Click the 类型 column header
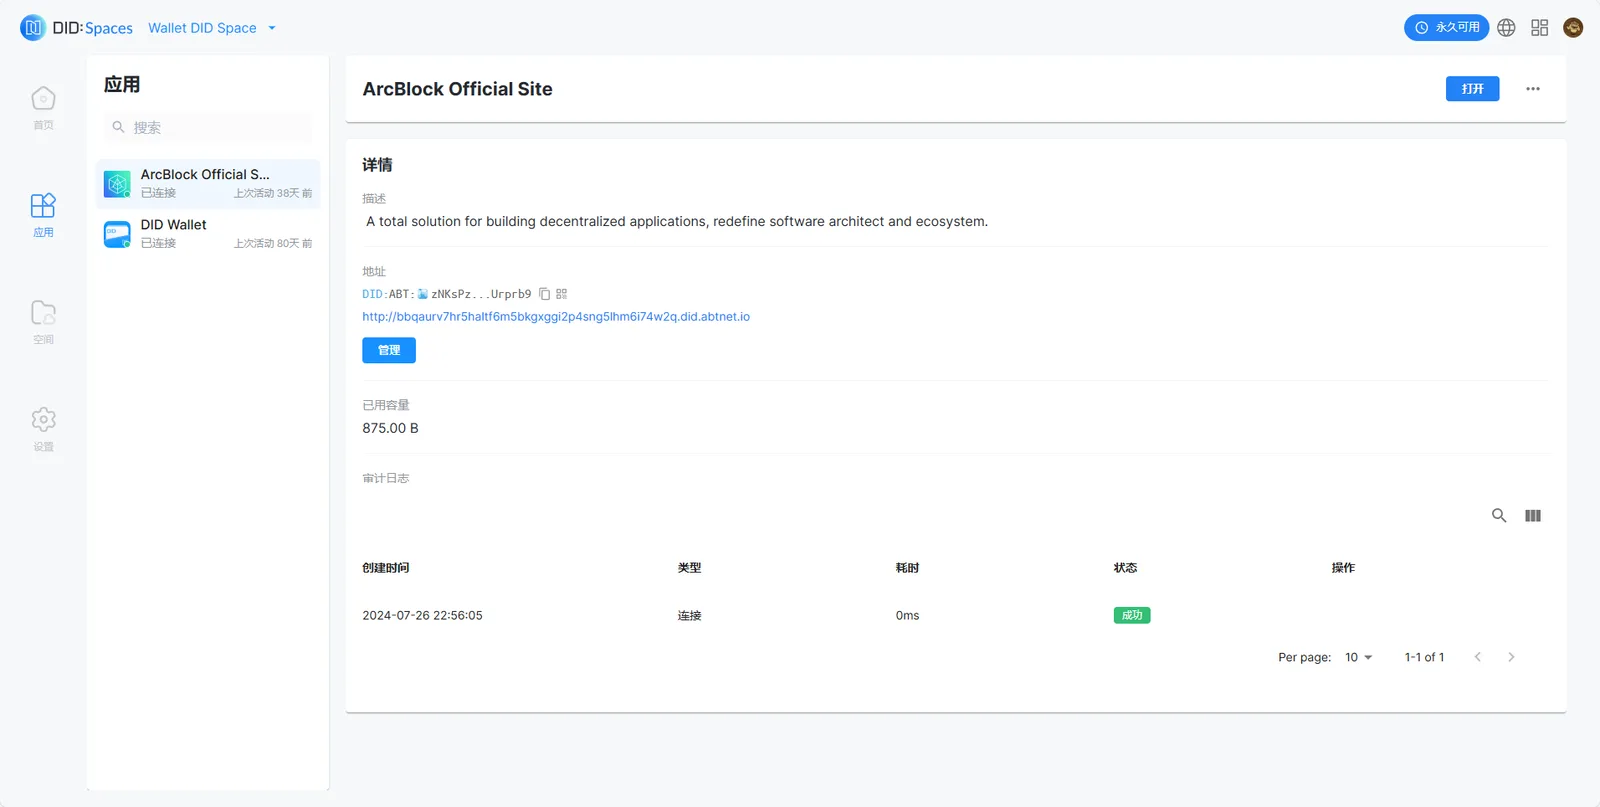Image resolution: width=1600 pixels, height=807 pixels. tap(690, 568)
